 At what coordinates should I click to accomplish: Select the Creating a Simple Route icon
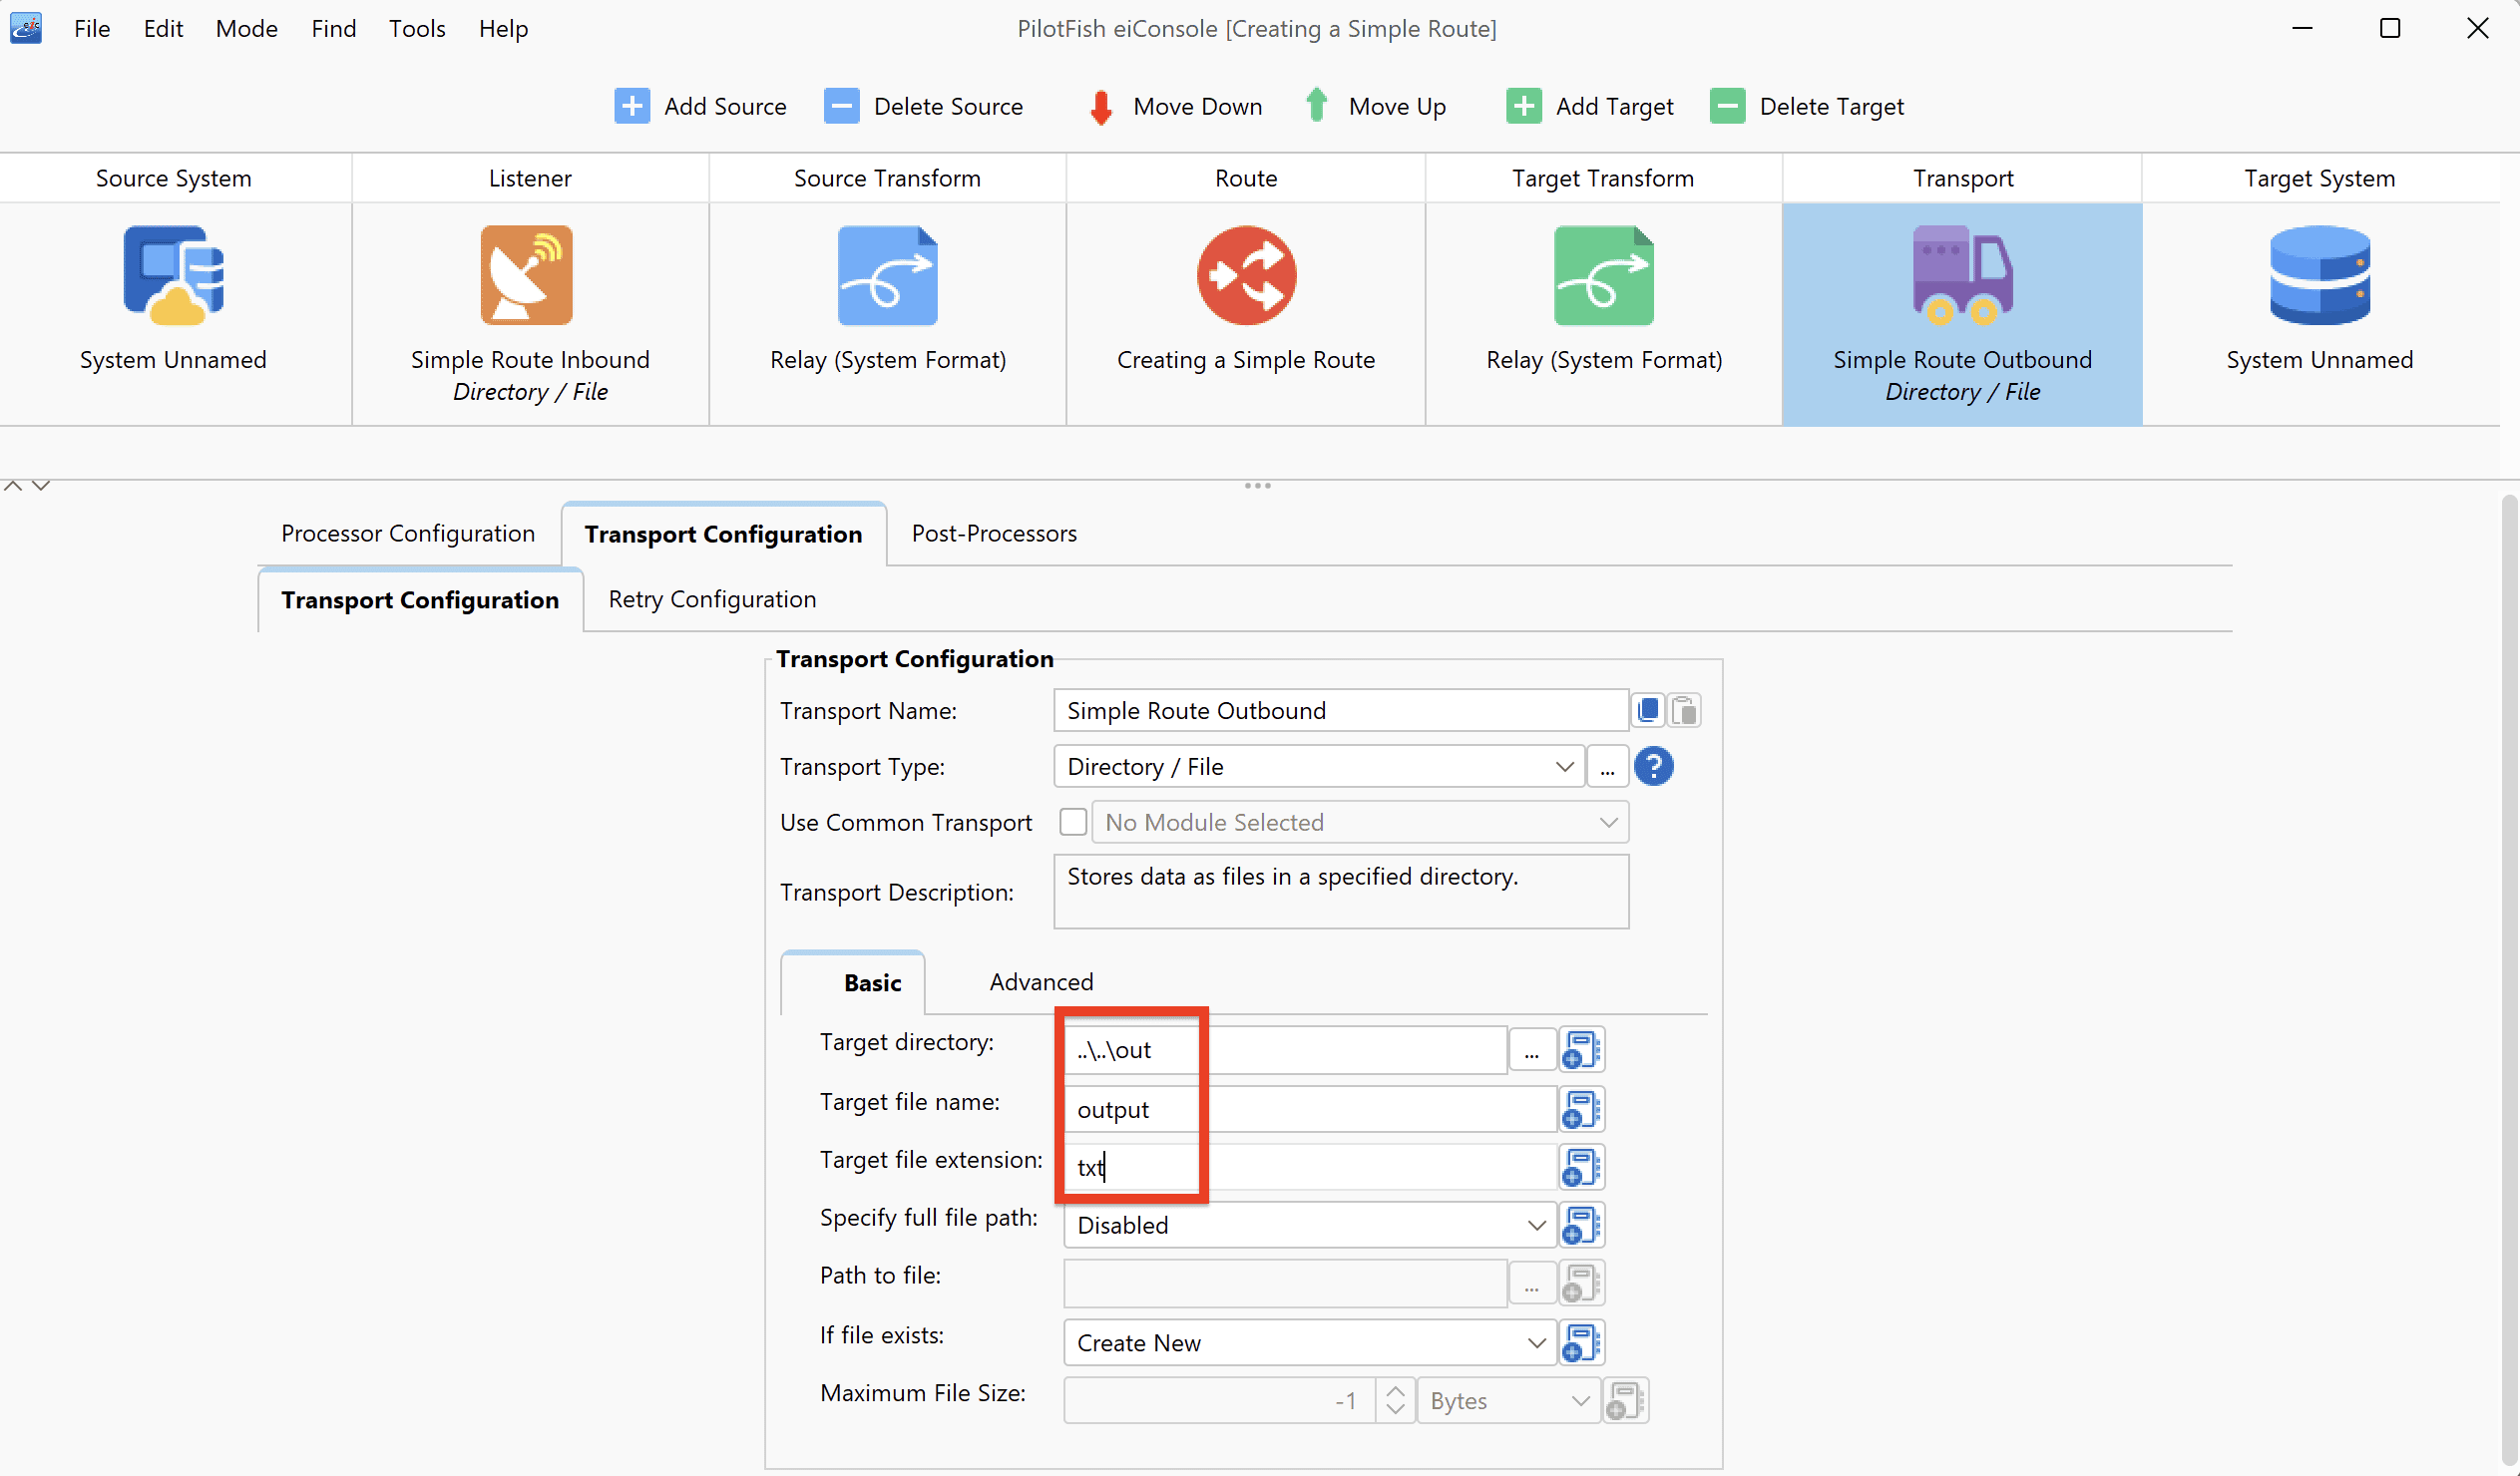click(x=1246, y=275)
